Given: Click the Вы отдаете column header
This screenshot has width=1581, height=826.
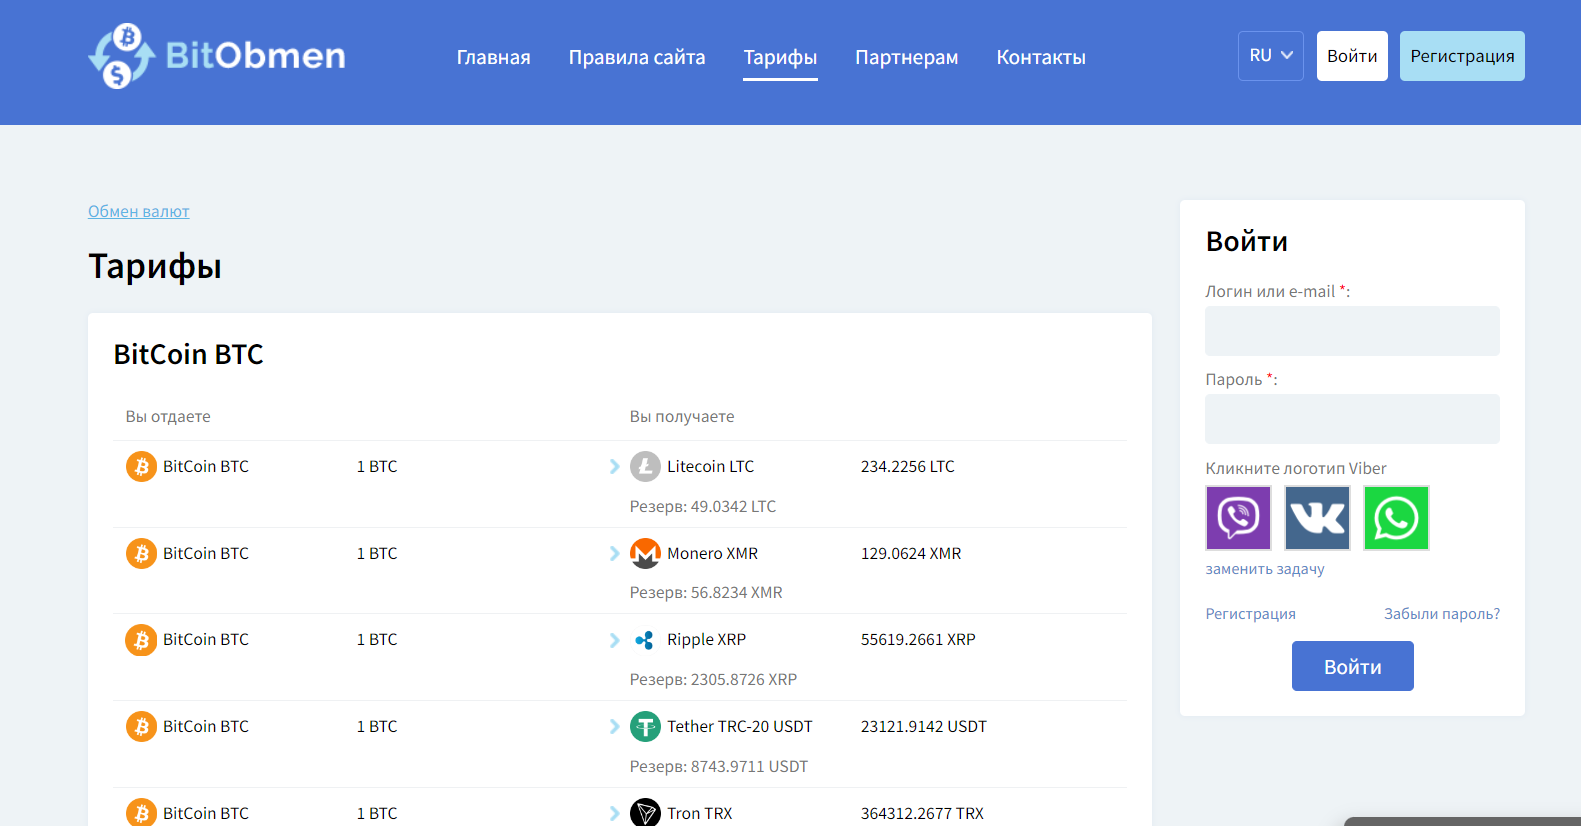Looking at the screenshot, I should tap(168, 417).
